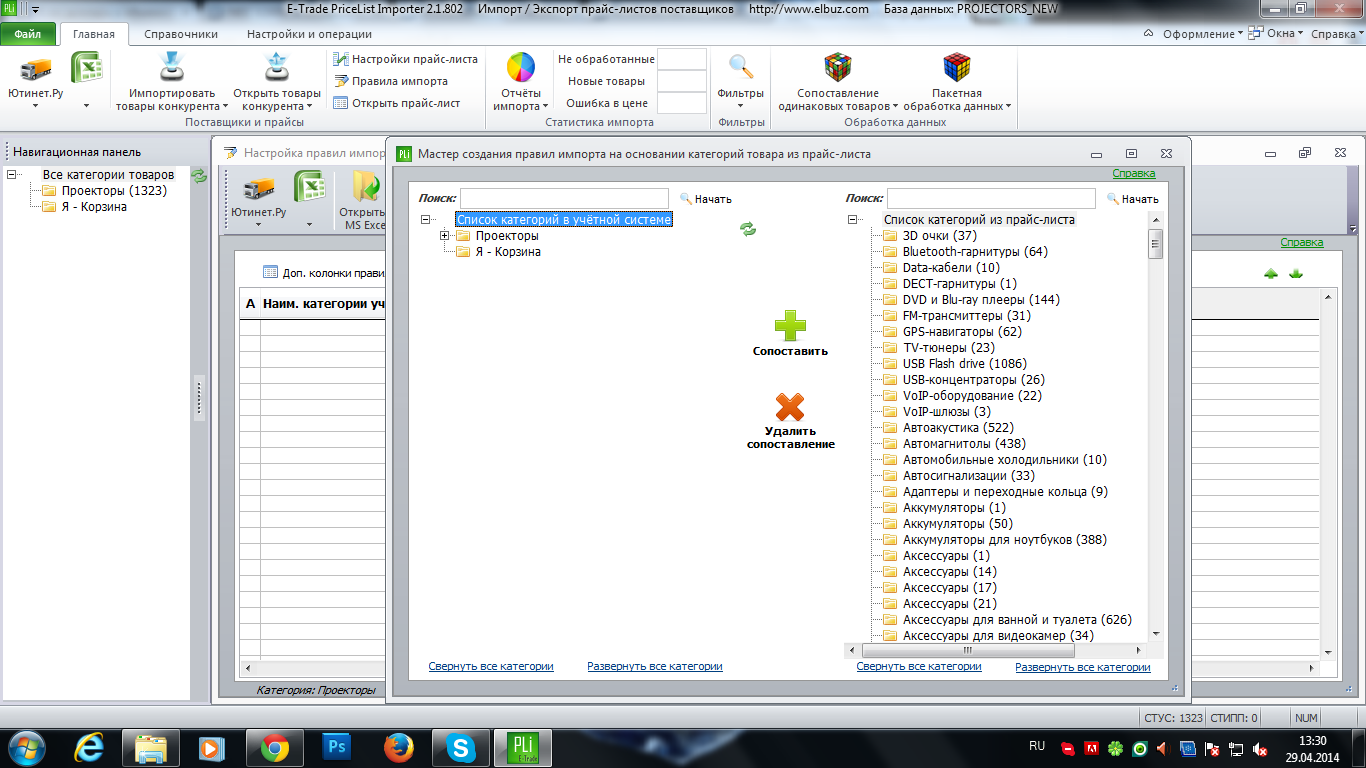The width and height of the screenshot is (1366, 768).
Task: Click the Доп. колонки правил button
Action: (x=324, y=272)
